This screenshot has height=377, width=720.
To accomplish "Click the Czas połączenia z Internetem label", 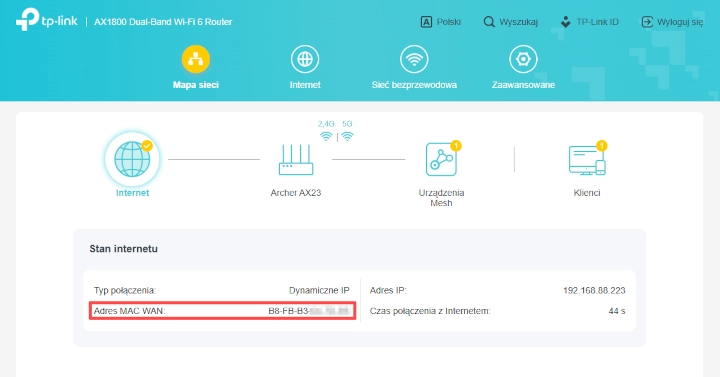I will coord(430,311).
